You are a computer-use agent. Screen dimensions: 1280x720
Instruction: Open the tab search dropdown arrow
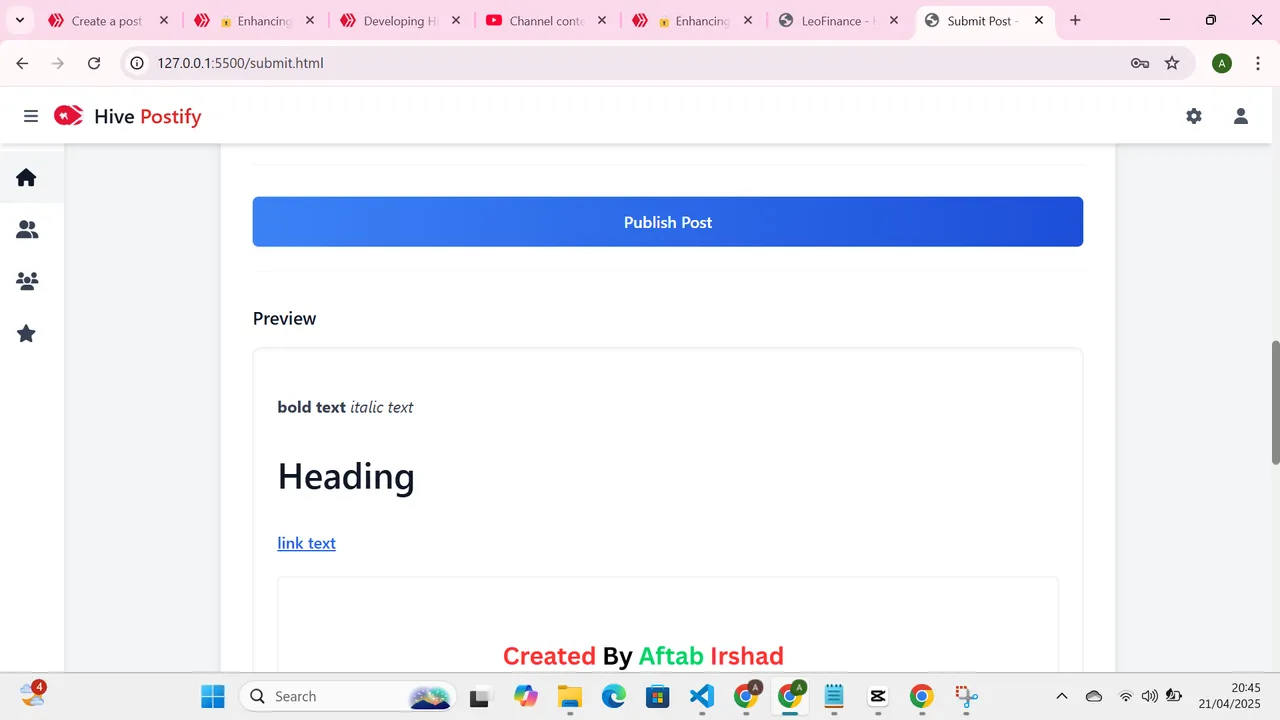pyautogui.click(x=19, y=20)
